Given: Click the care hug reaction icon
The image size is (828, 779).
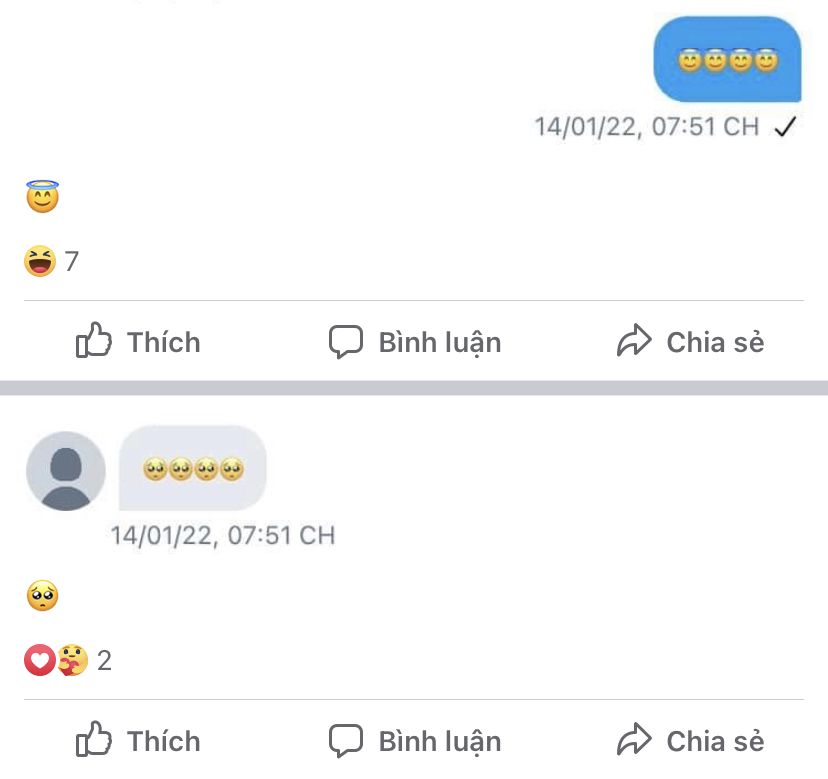Looking at the screenshot, I should [x=72, y=660].
